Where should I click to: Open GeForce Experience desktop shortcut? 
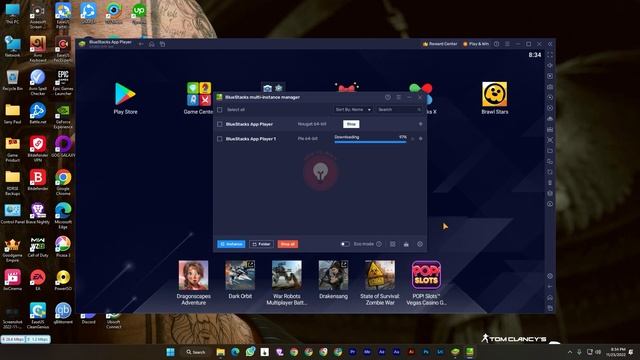(63, 116)
